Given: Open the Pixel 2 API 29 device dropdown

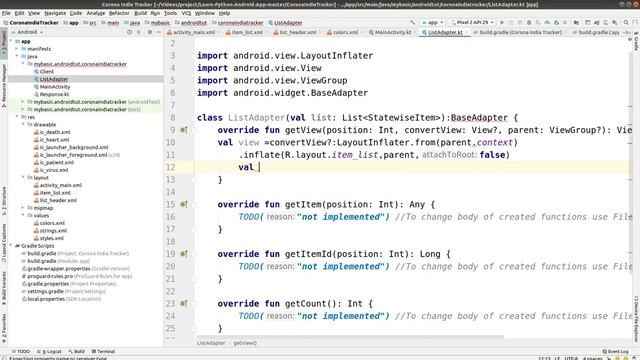Looking at the screenshot, I should (x=472, y=22).
